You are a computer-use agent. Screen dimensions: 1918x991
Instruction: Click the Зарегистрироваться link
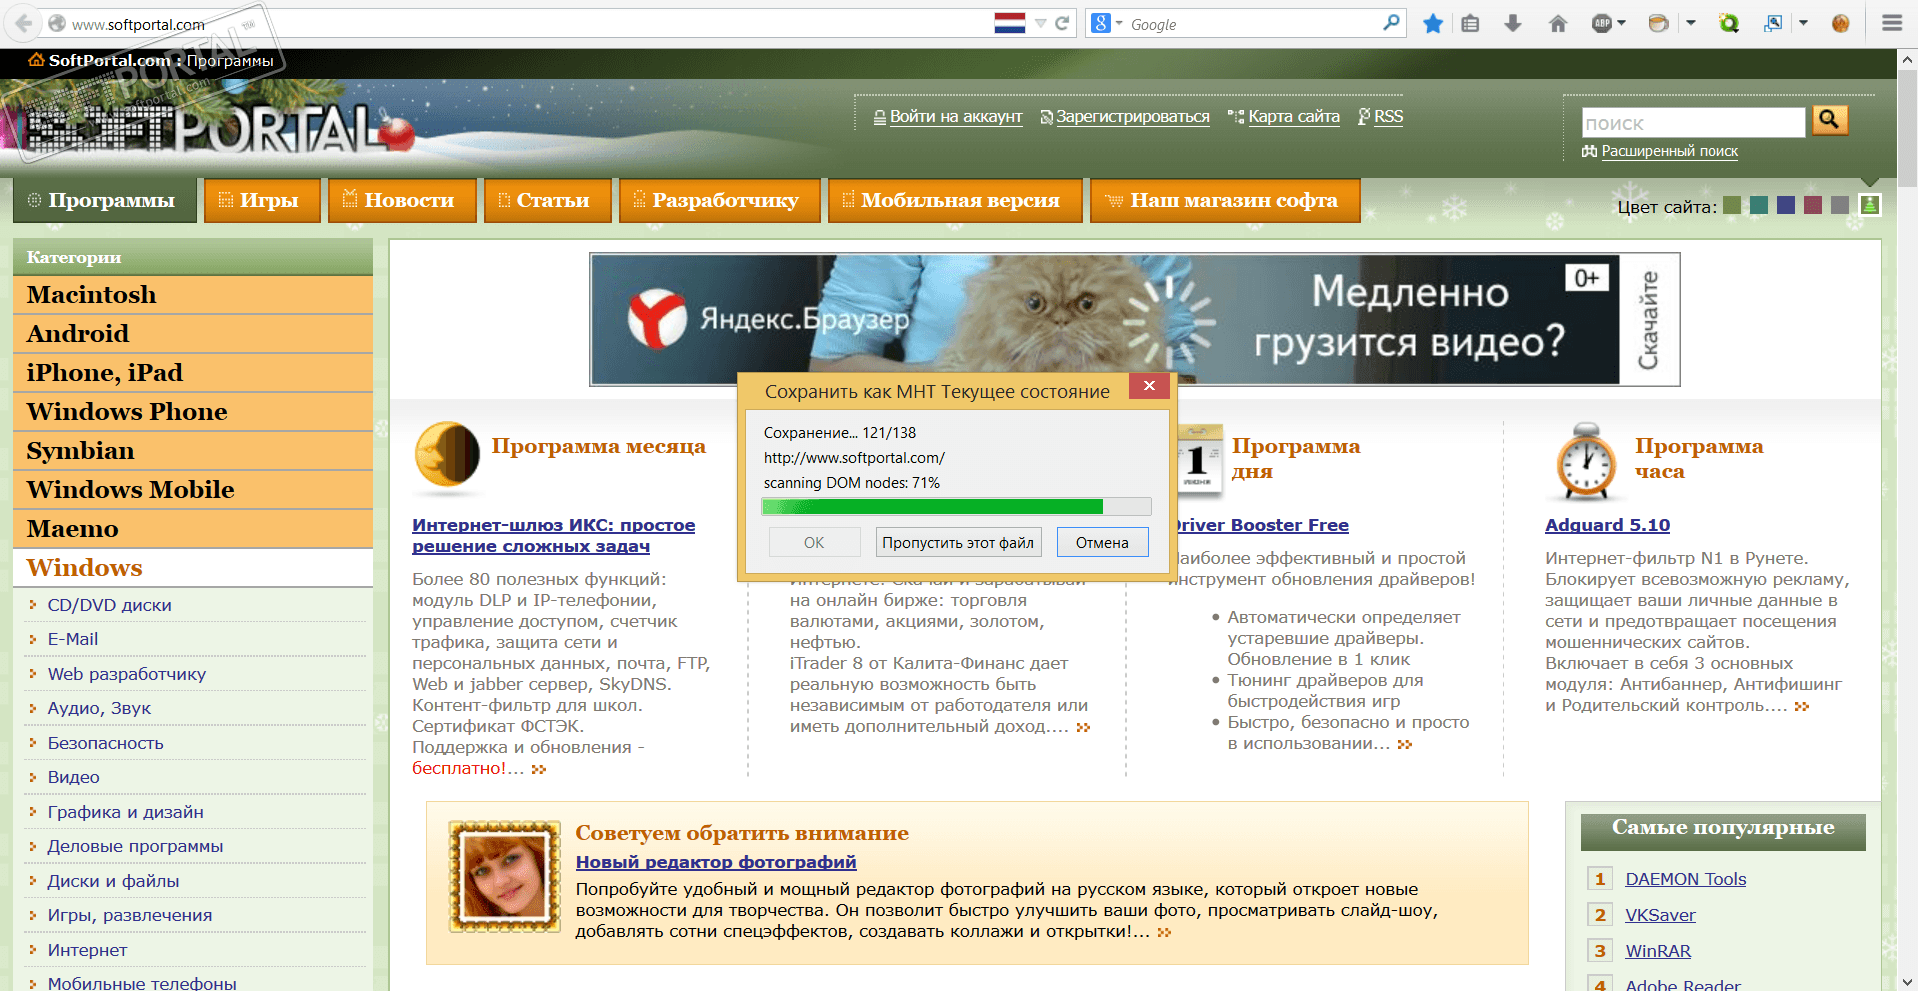1133,117
